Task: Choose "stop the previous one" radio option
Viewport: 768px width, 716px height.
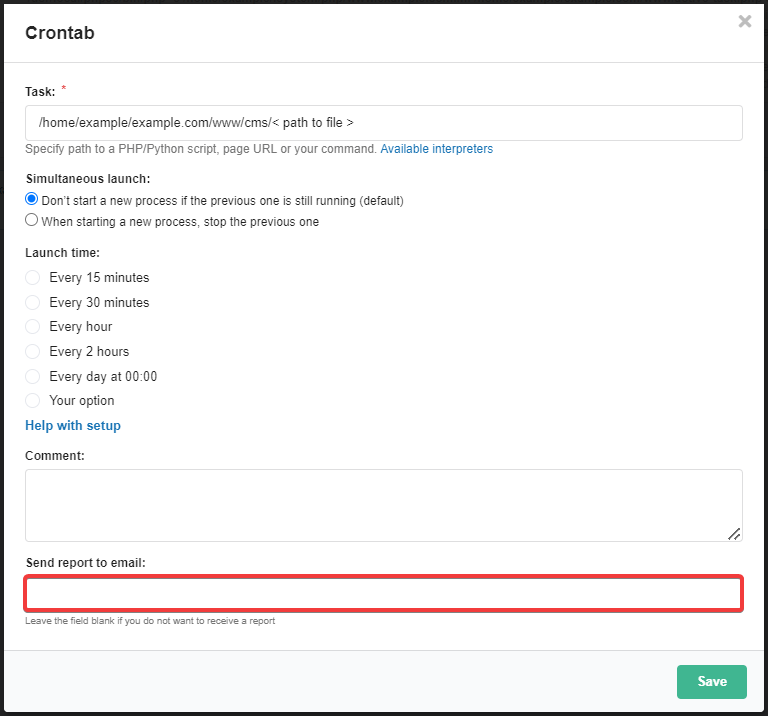Action: coord(32,221)
